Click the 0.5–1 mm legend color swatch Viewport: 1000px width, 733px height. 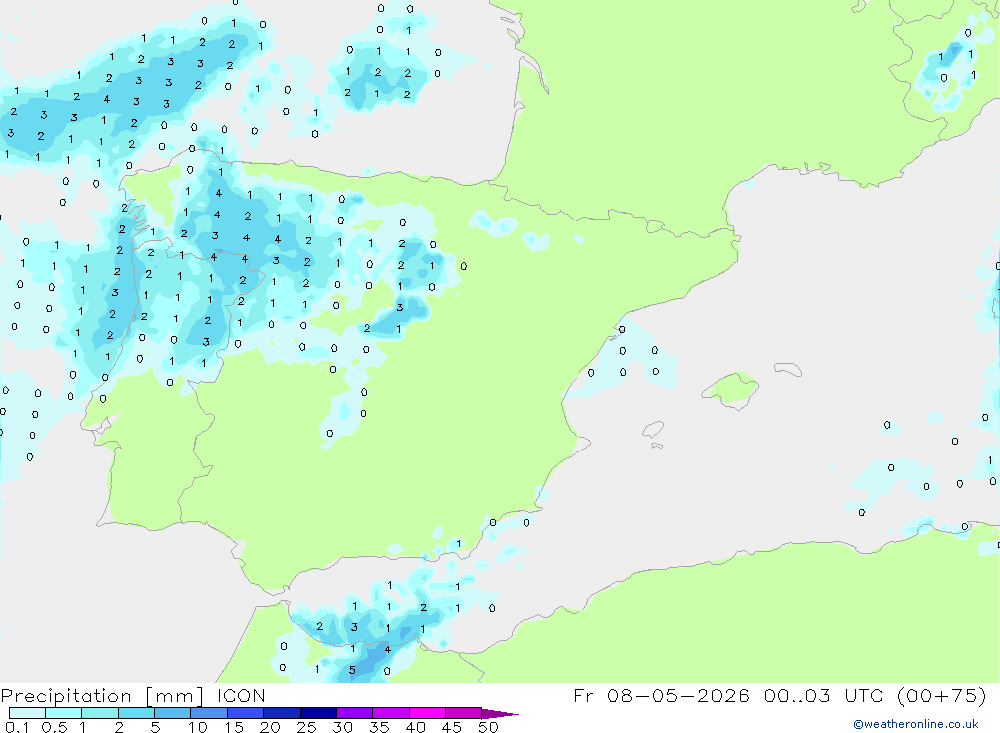click(64, 713)
